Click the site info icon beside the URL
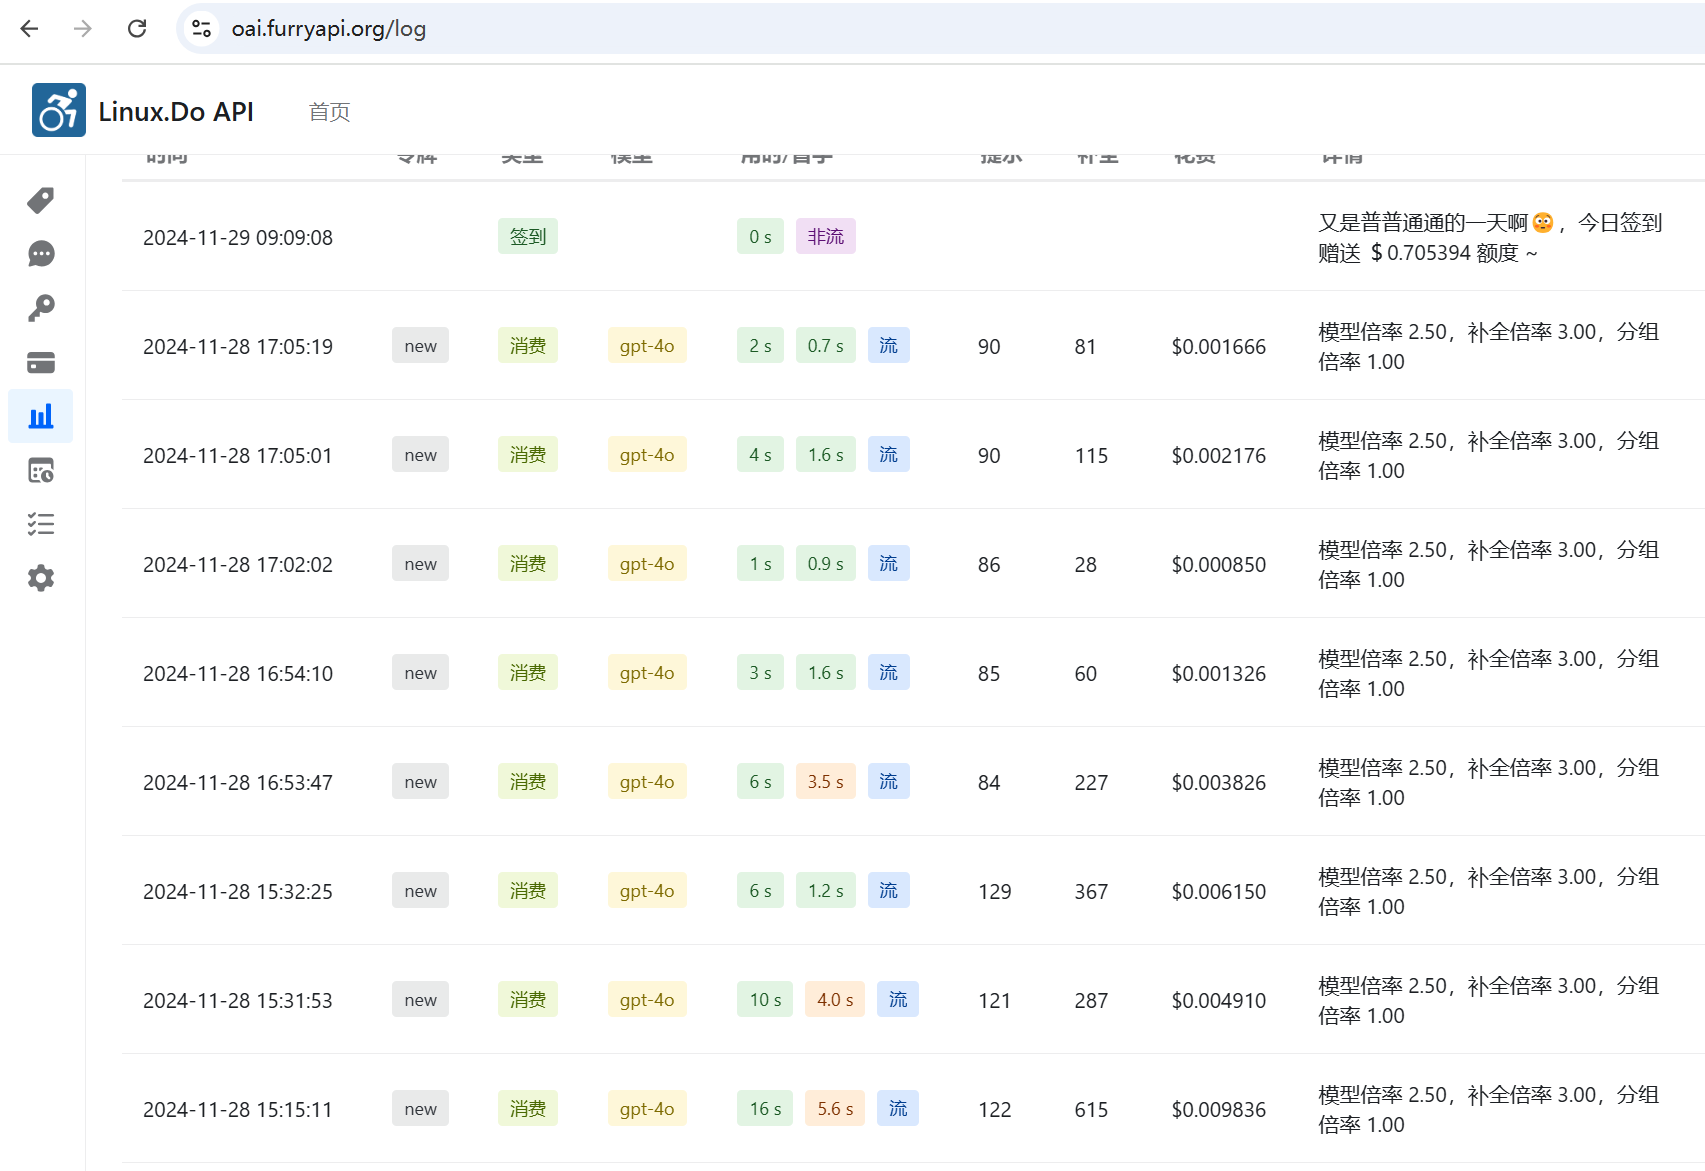1705x1171 pixels. 201,28
